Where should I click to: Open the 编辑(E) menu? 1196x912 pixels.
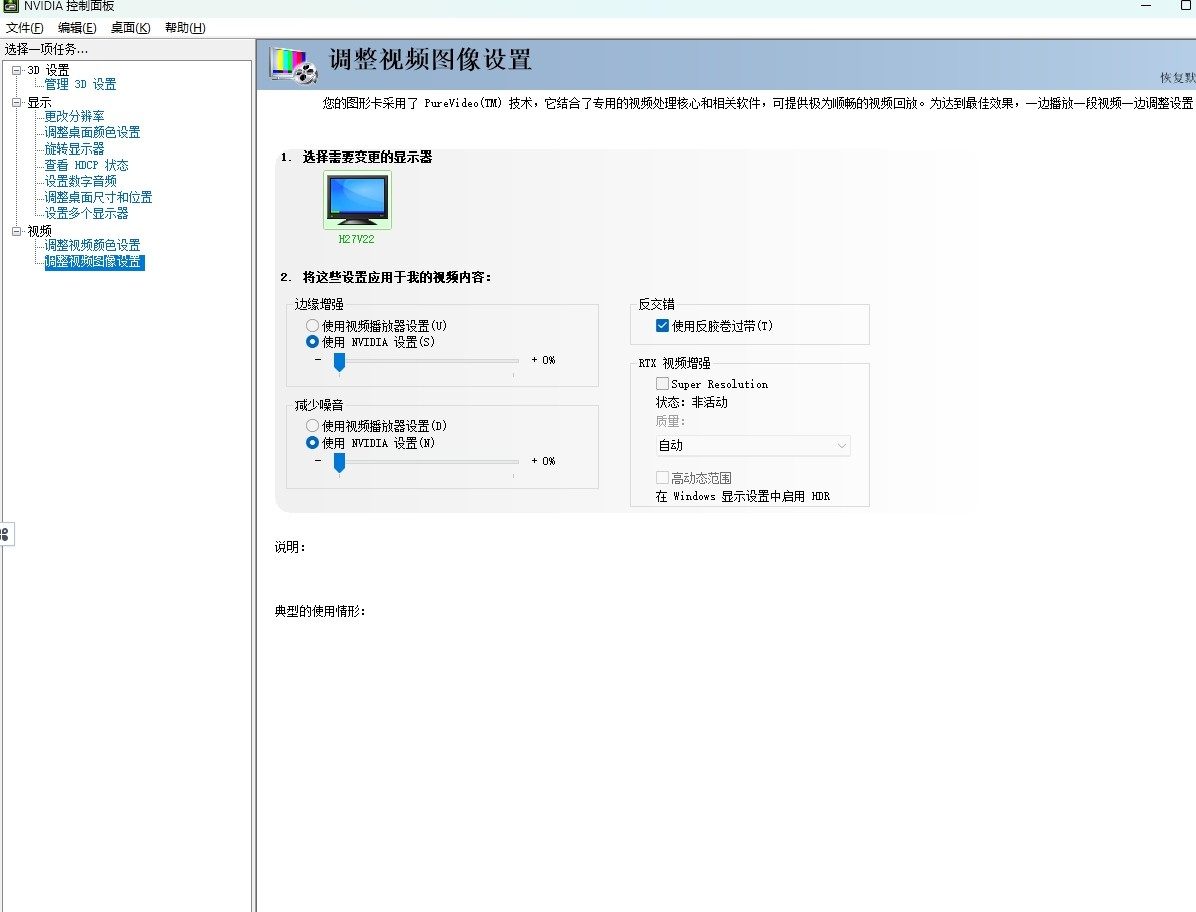pyautogui.click(x=77, y=28)
